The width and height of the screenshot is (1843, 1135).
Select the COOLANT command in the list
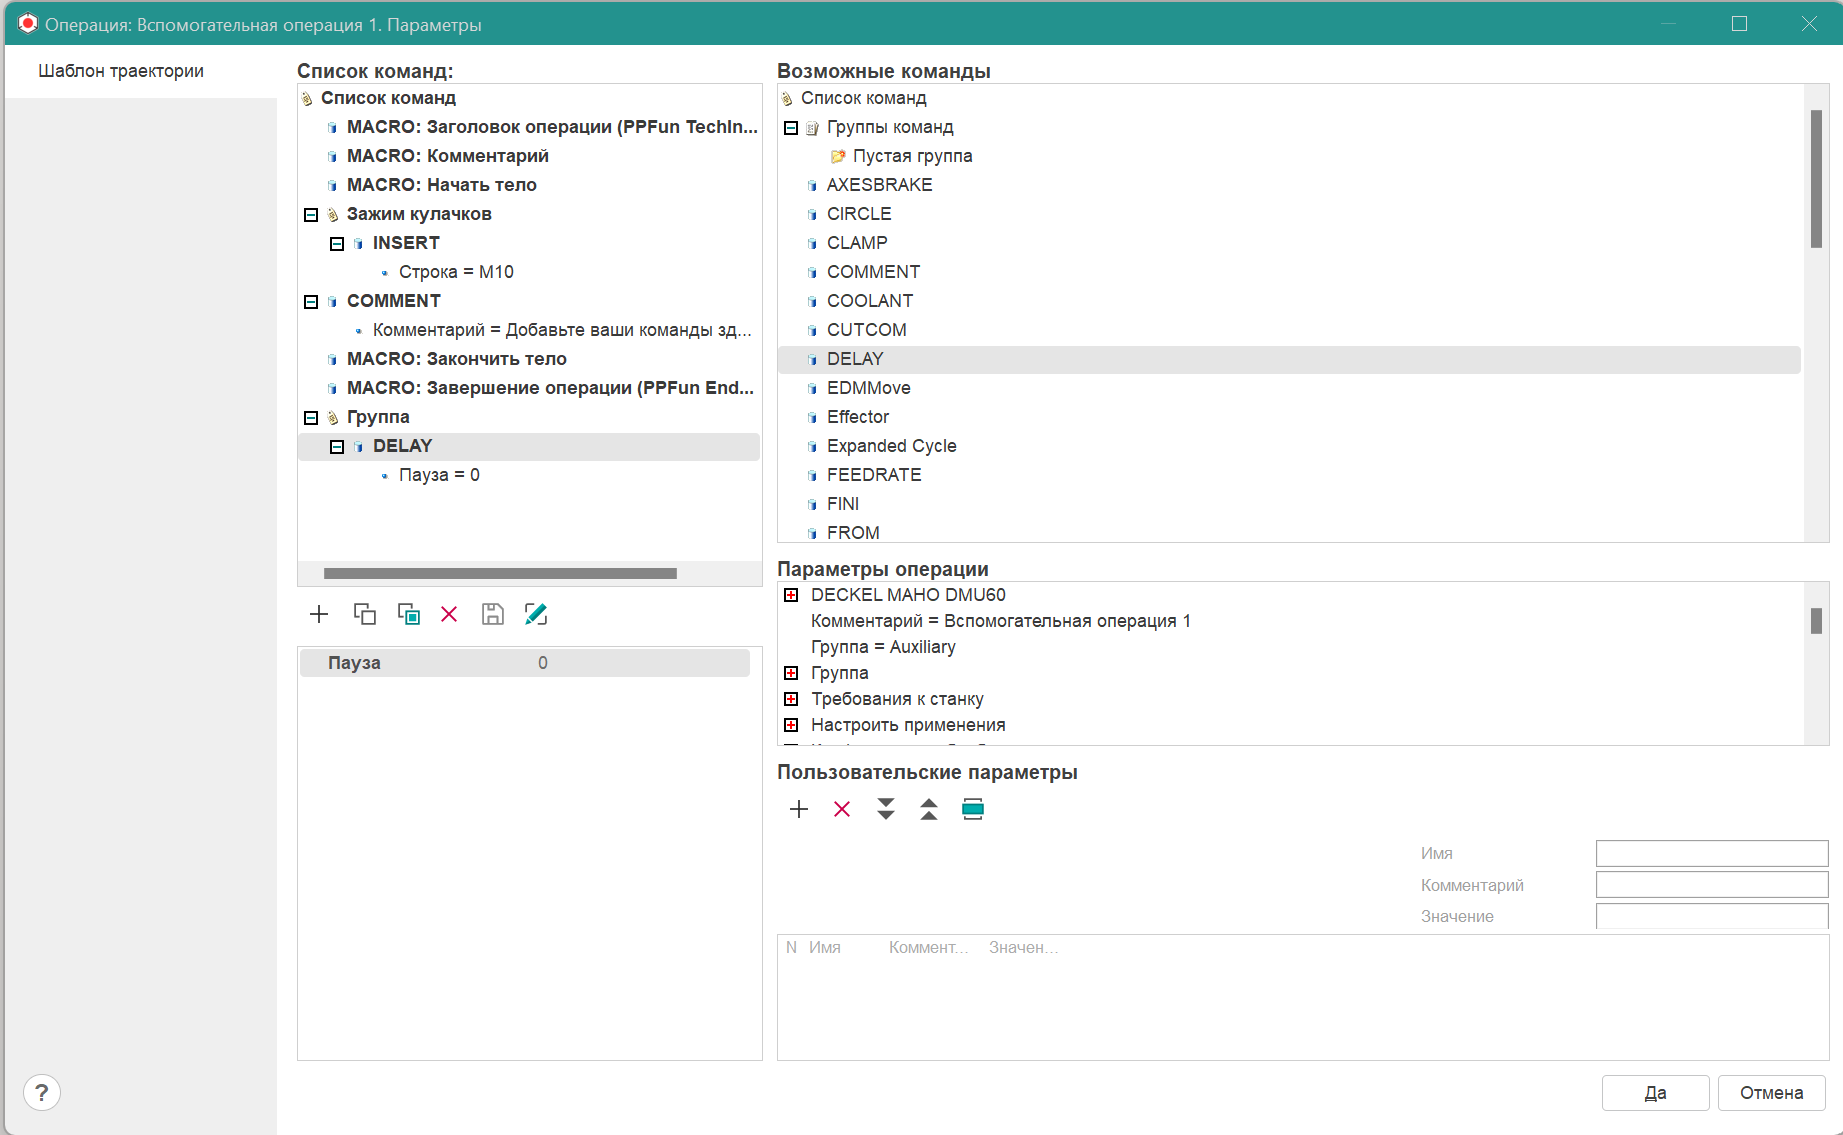tap(869, 301)
